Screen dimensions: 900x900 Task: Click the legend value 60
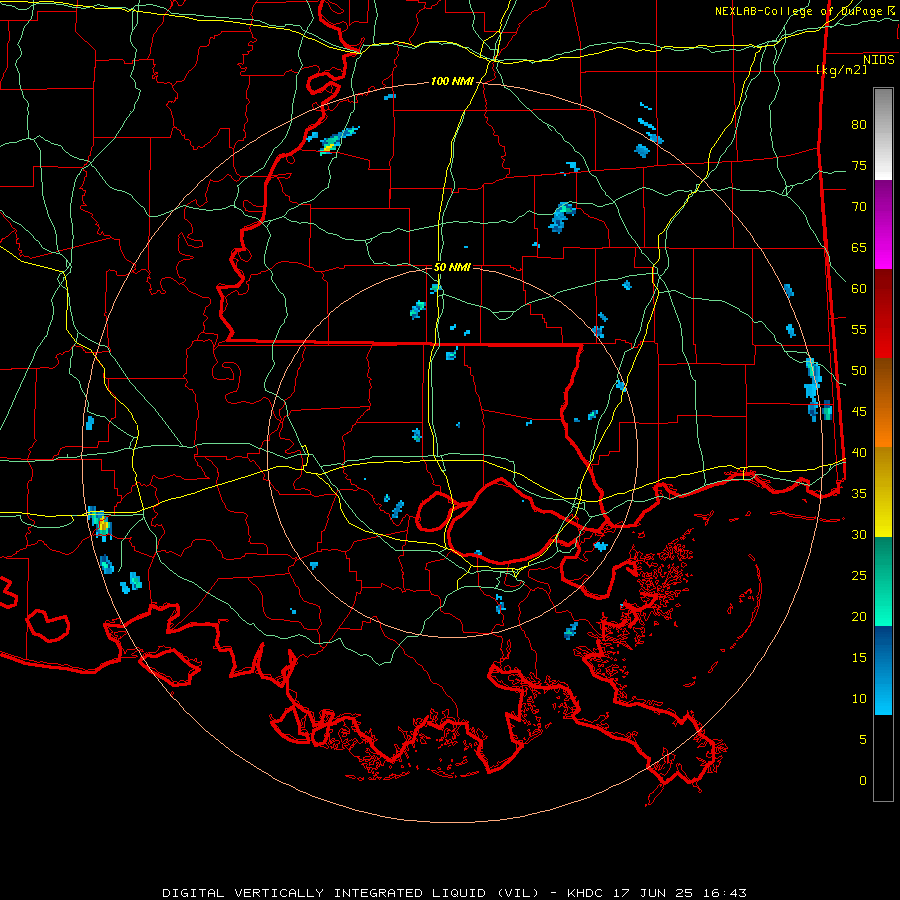coord(859,289)
